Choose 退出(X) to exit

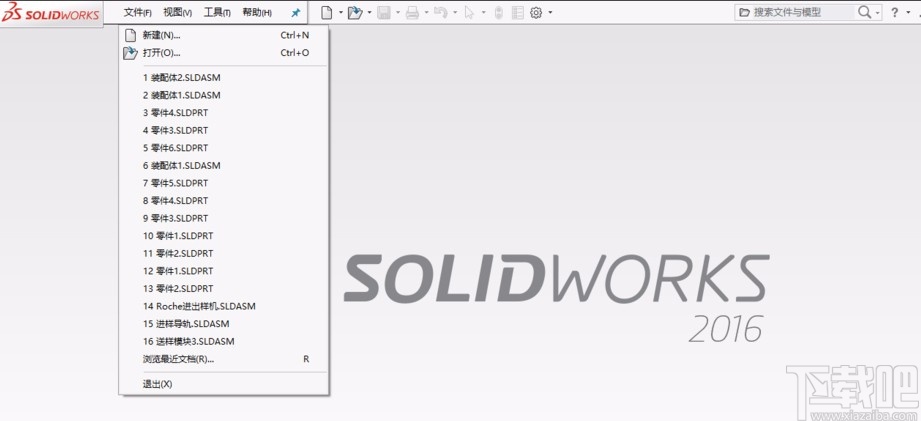[x=224, y=384]
